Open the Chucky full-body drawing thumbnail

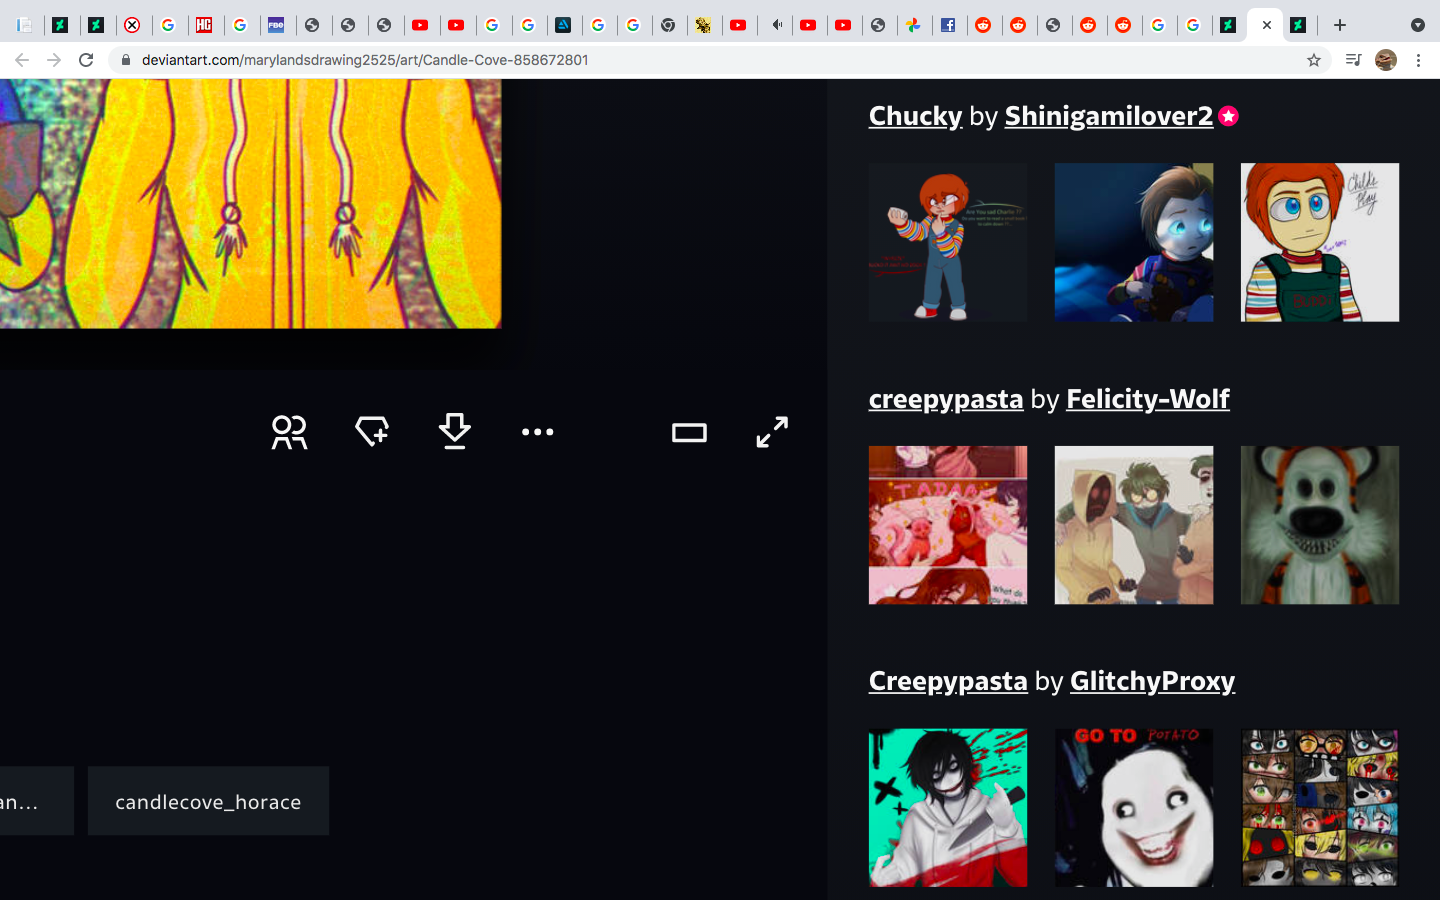click(x=948, y=242)
